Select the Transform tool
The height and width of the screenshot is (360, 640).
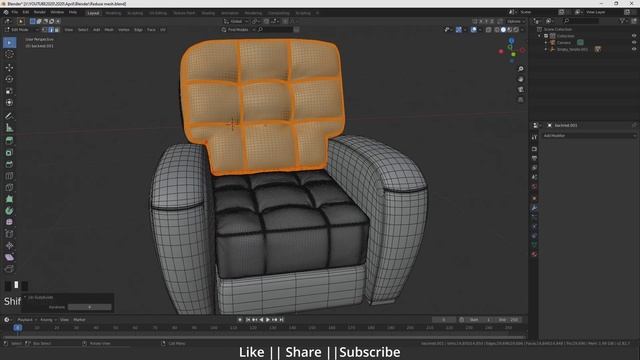point(9,103)
